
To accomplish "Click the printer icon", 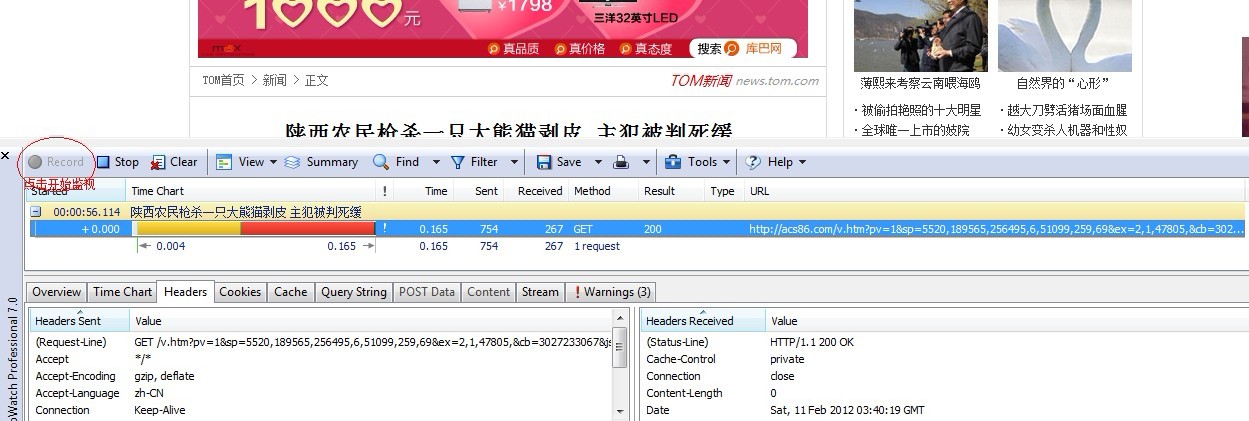I will point(621,162).
